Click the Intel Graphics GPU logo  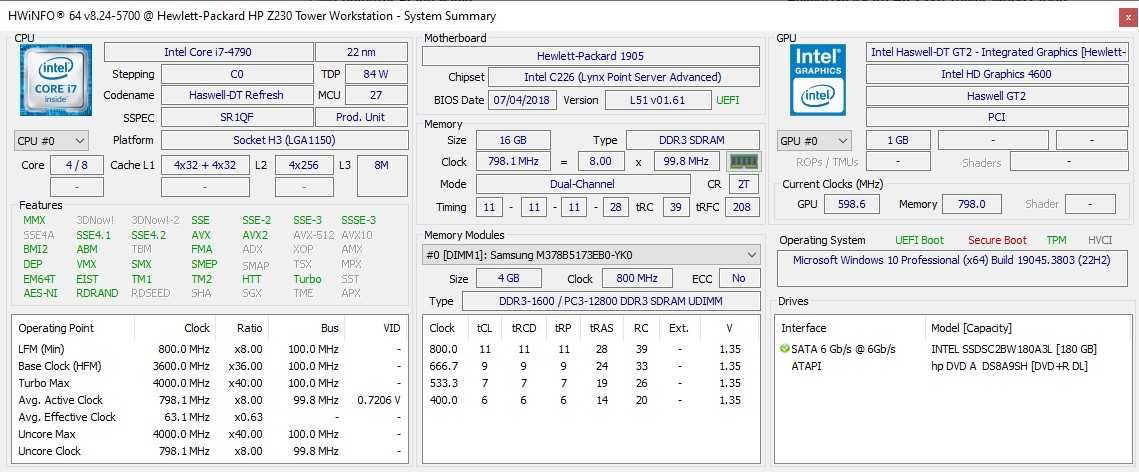pos(818,80)
